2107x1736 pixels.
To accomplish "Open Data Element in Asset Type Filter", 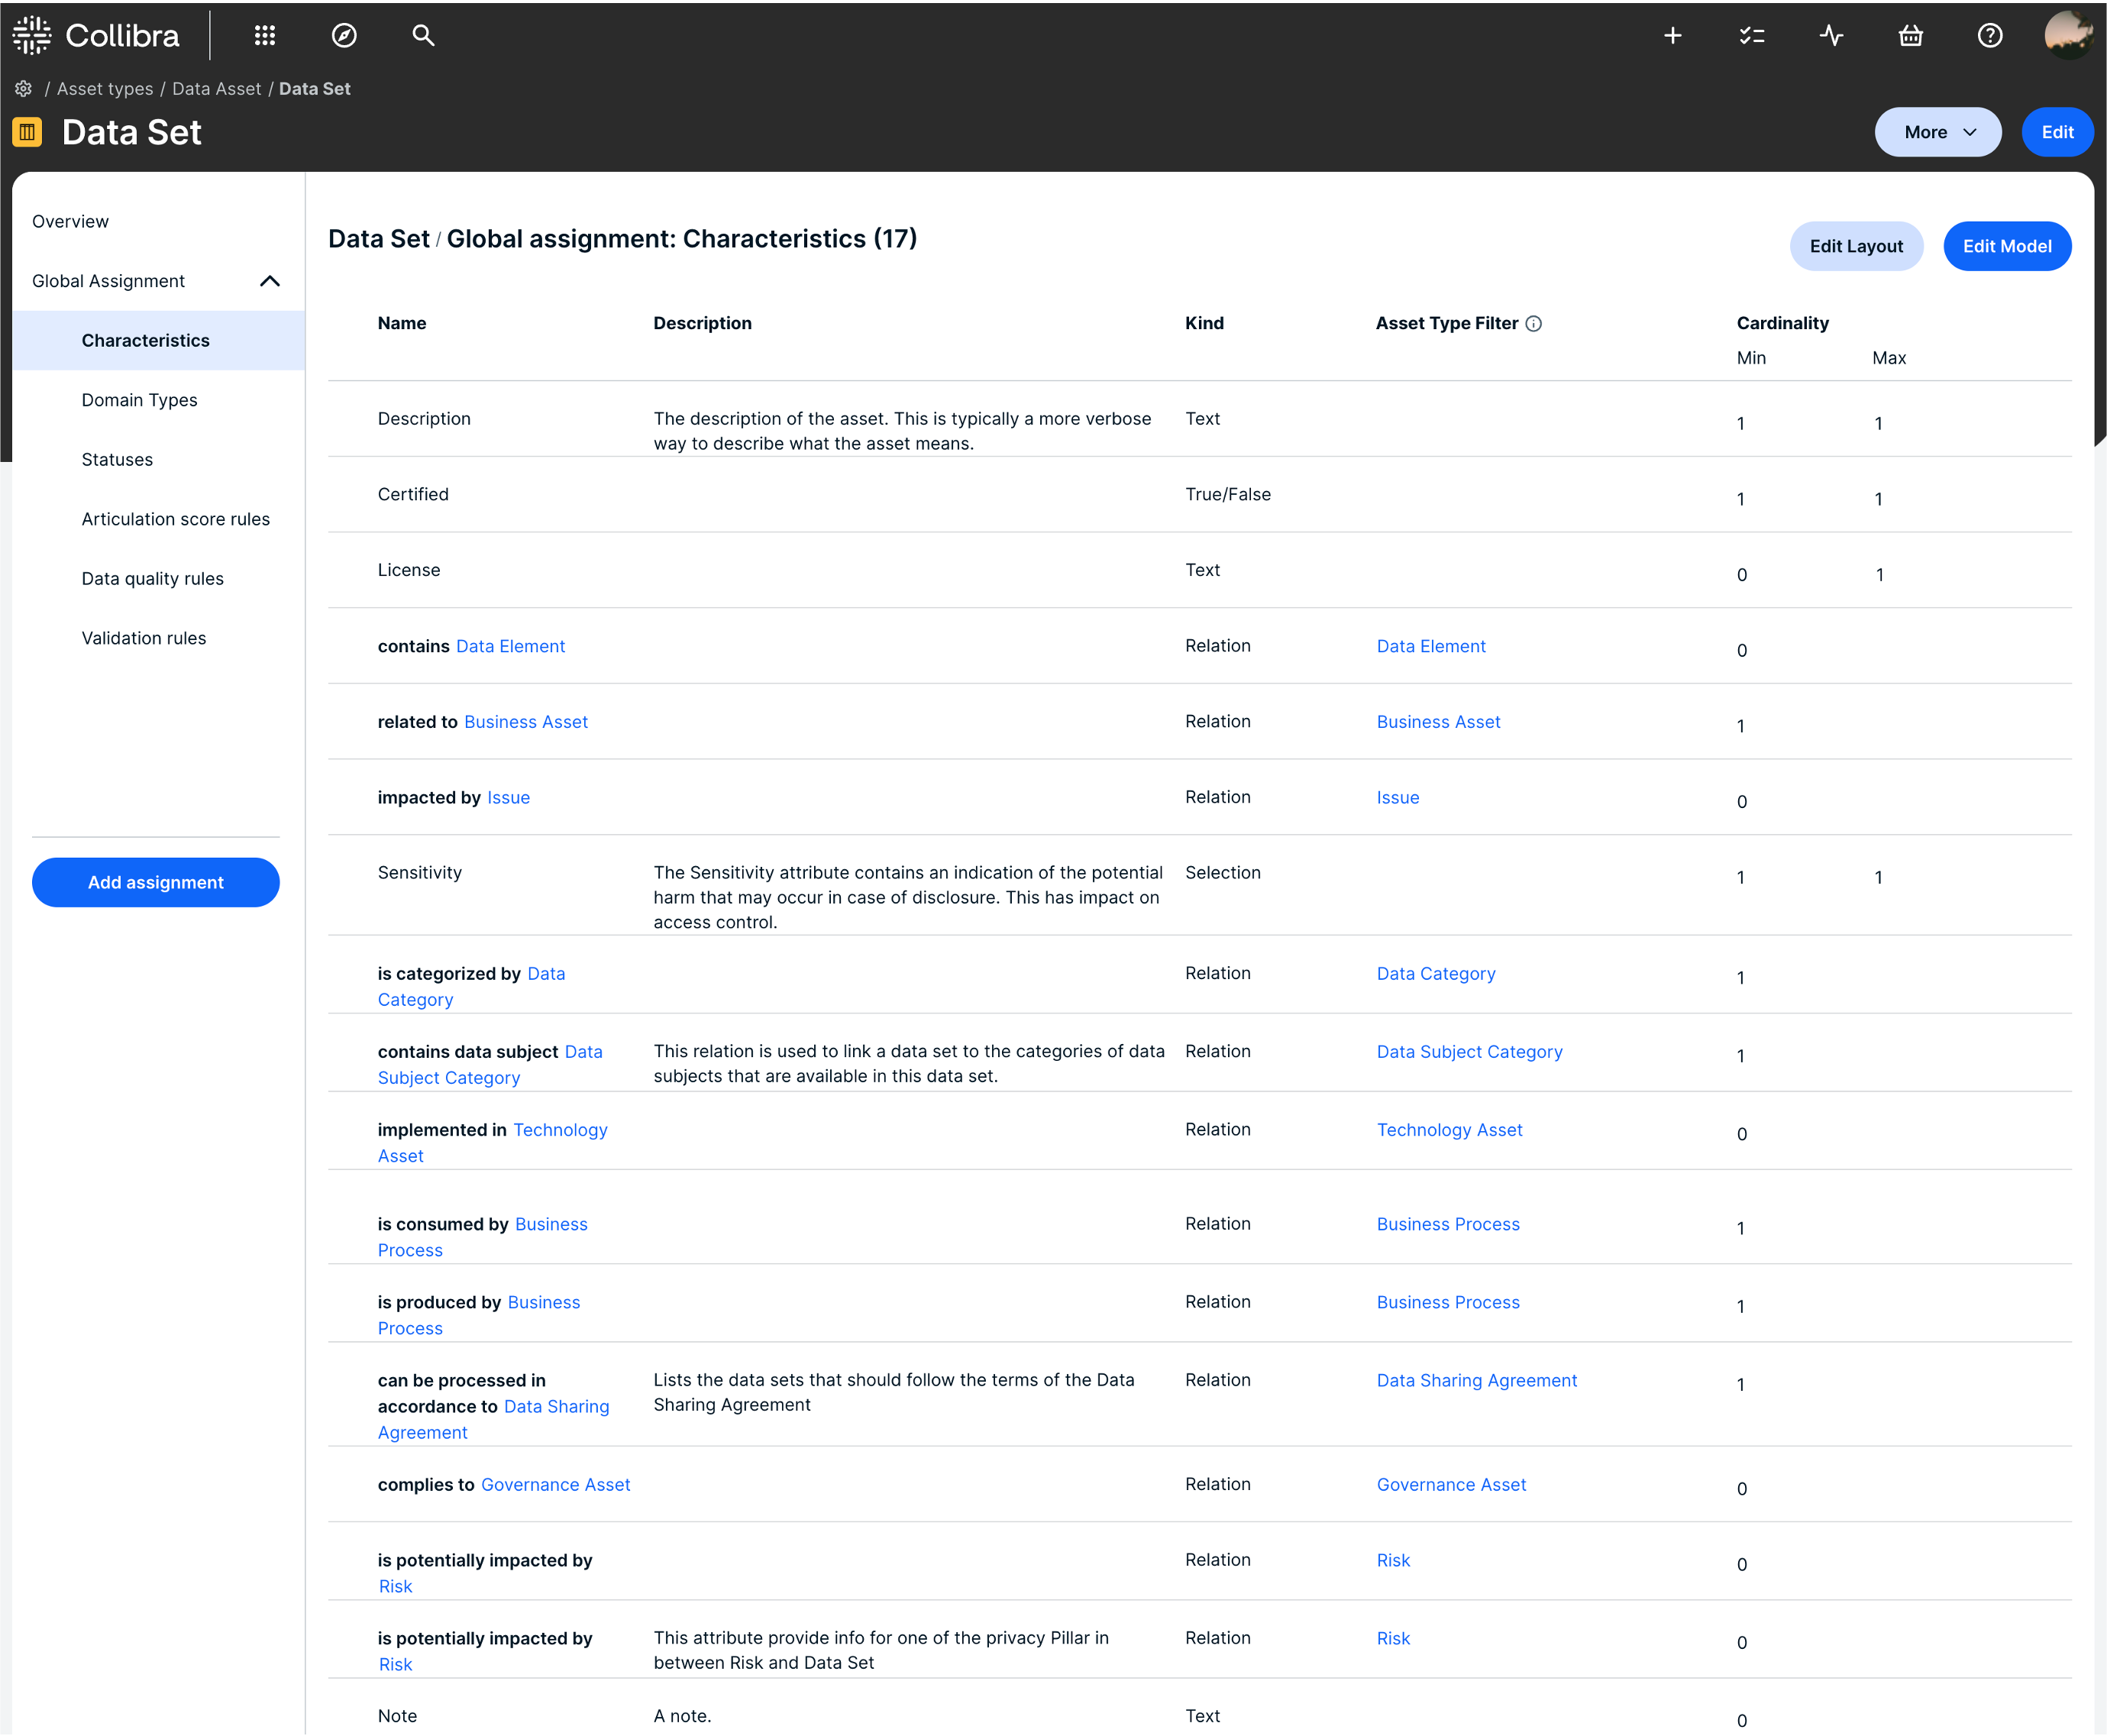I will [1431, 646].
